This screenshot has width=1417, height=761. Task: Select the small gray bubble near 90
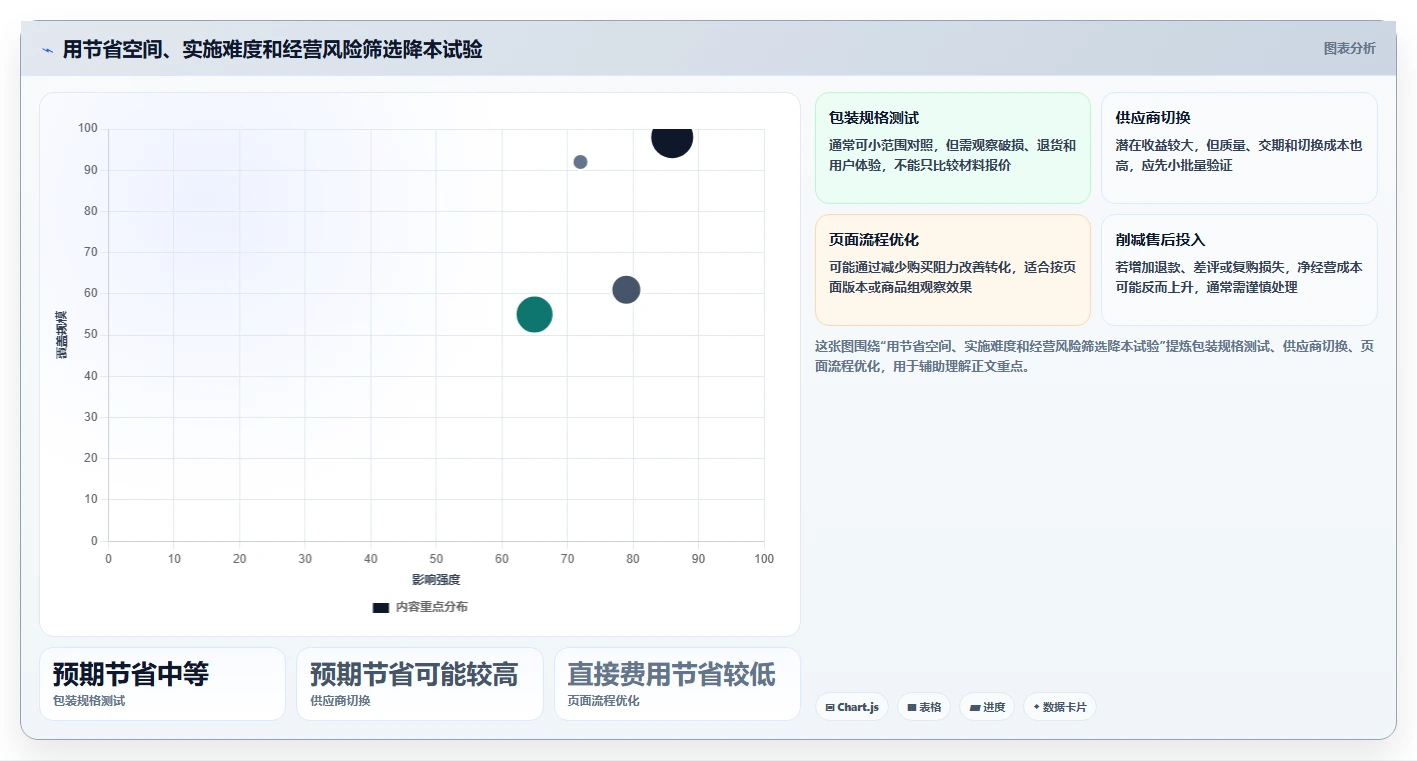(580, 162)
